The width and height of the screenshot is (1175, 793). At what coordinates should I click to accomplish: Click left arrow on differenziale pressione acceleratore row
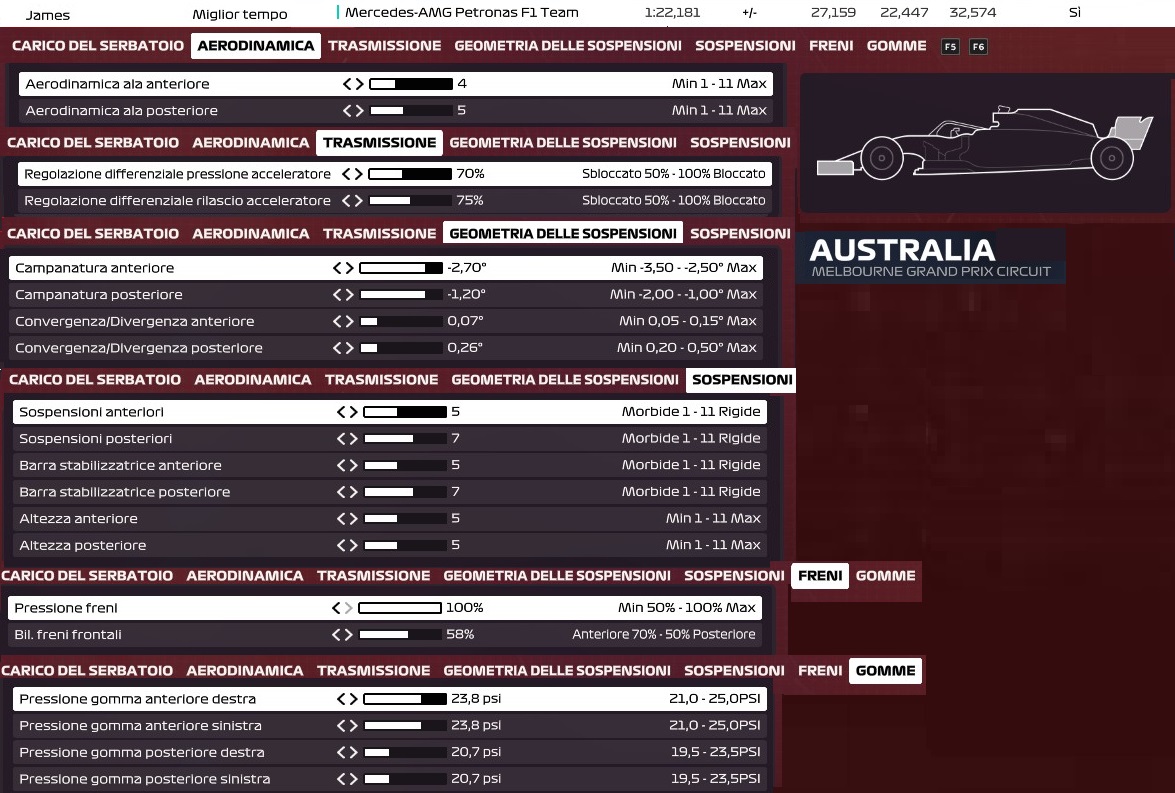tap(346, 174)
